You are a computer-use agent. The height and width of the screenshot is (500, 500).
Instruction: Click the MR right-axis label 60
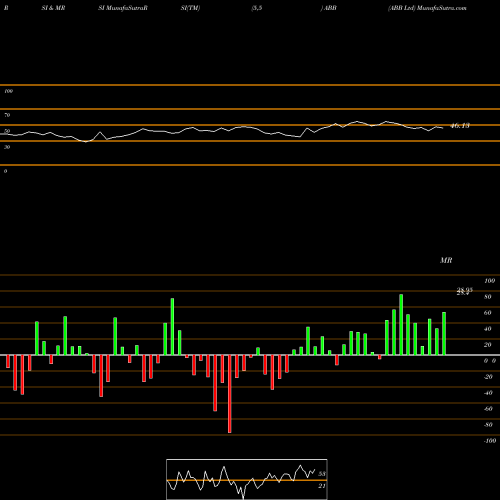click(487, 313)
